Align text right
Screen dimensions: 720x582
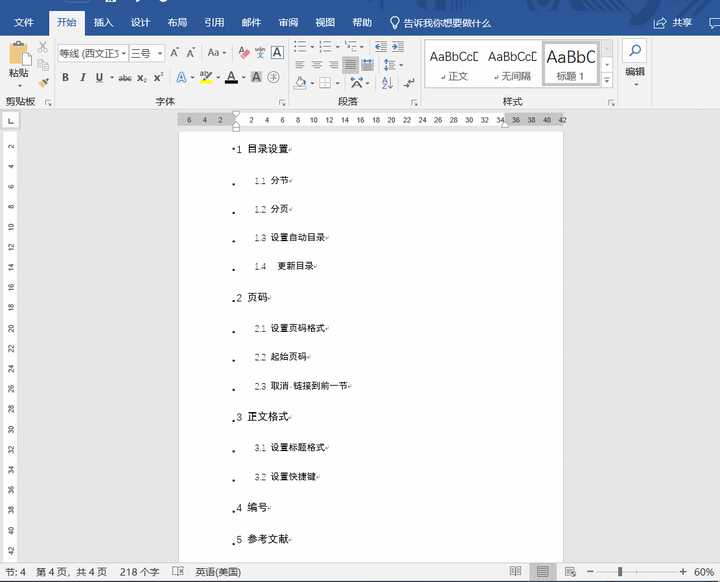(x=333, y=65)
